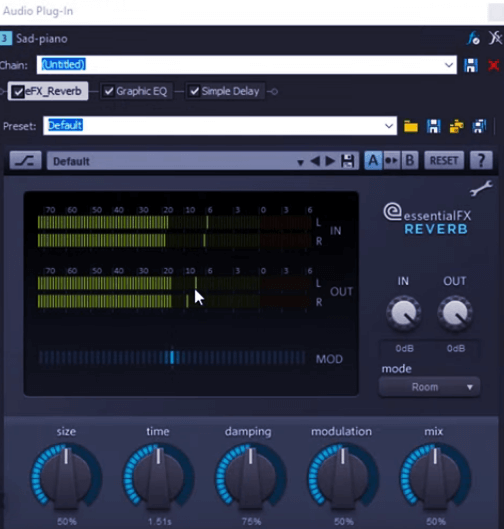Save the plug-in chain preset
This screenshot has width=504, height=529.
(471, 65)
